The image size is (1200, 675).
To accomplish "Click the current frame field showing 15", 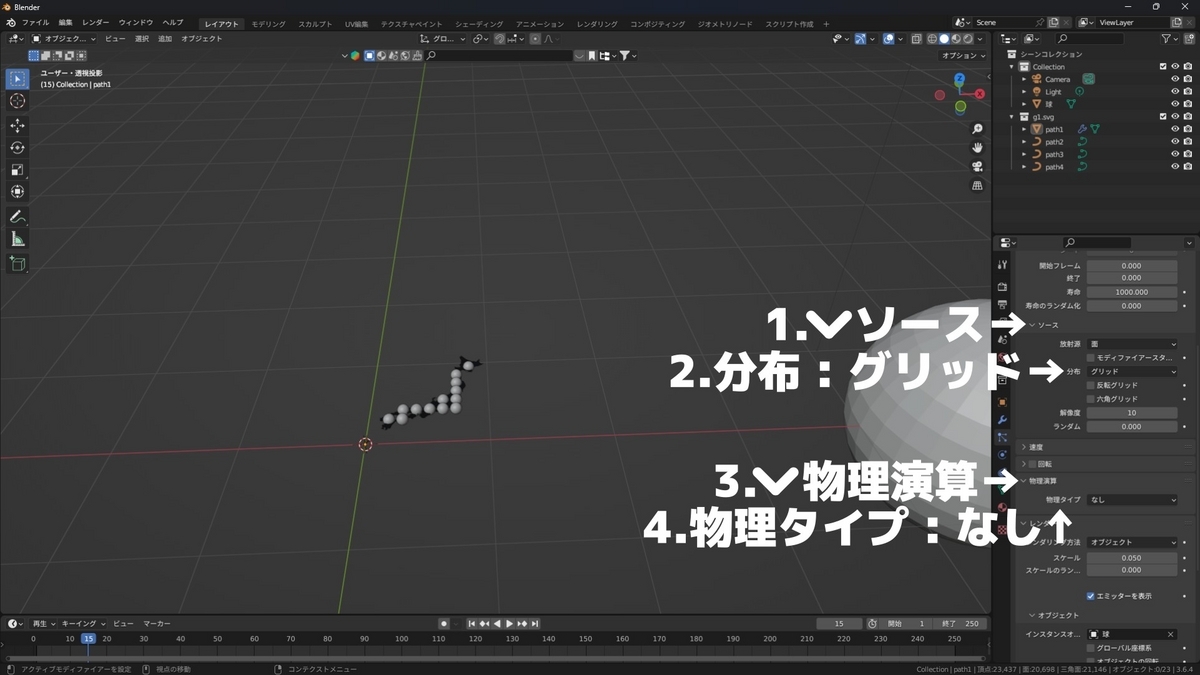I will click(838, 623).
